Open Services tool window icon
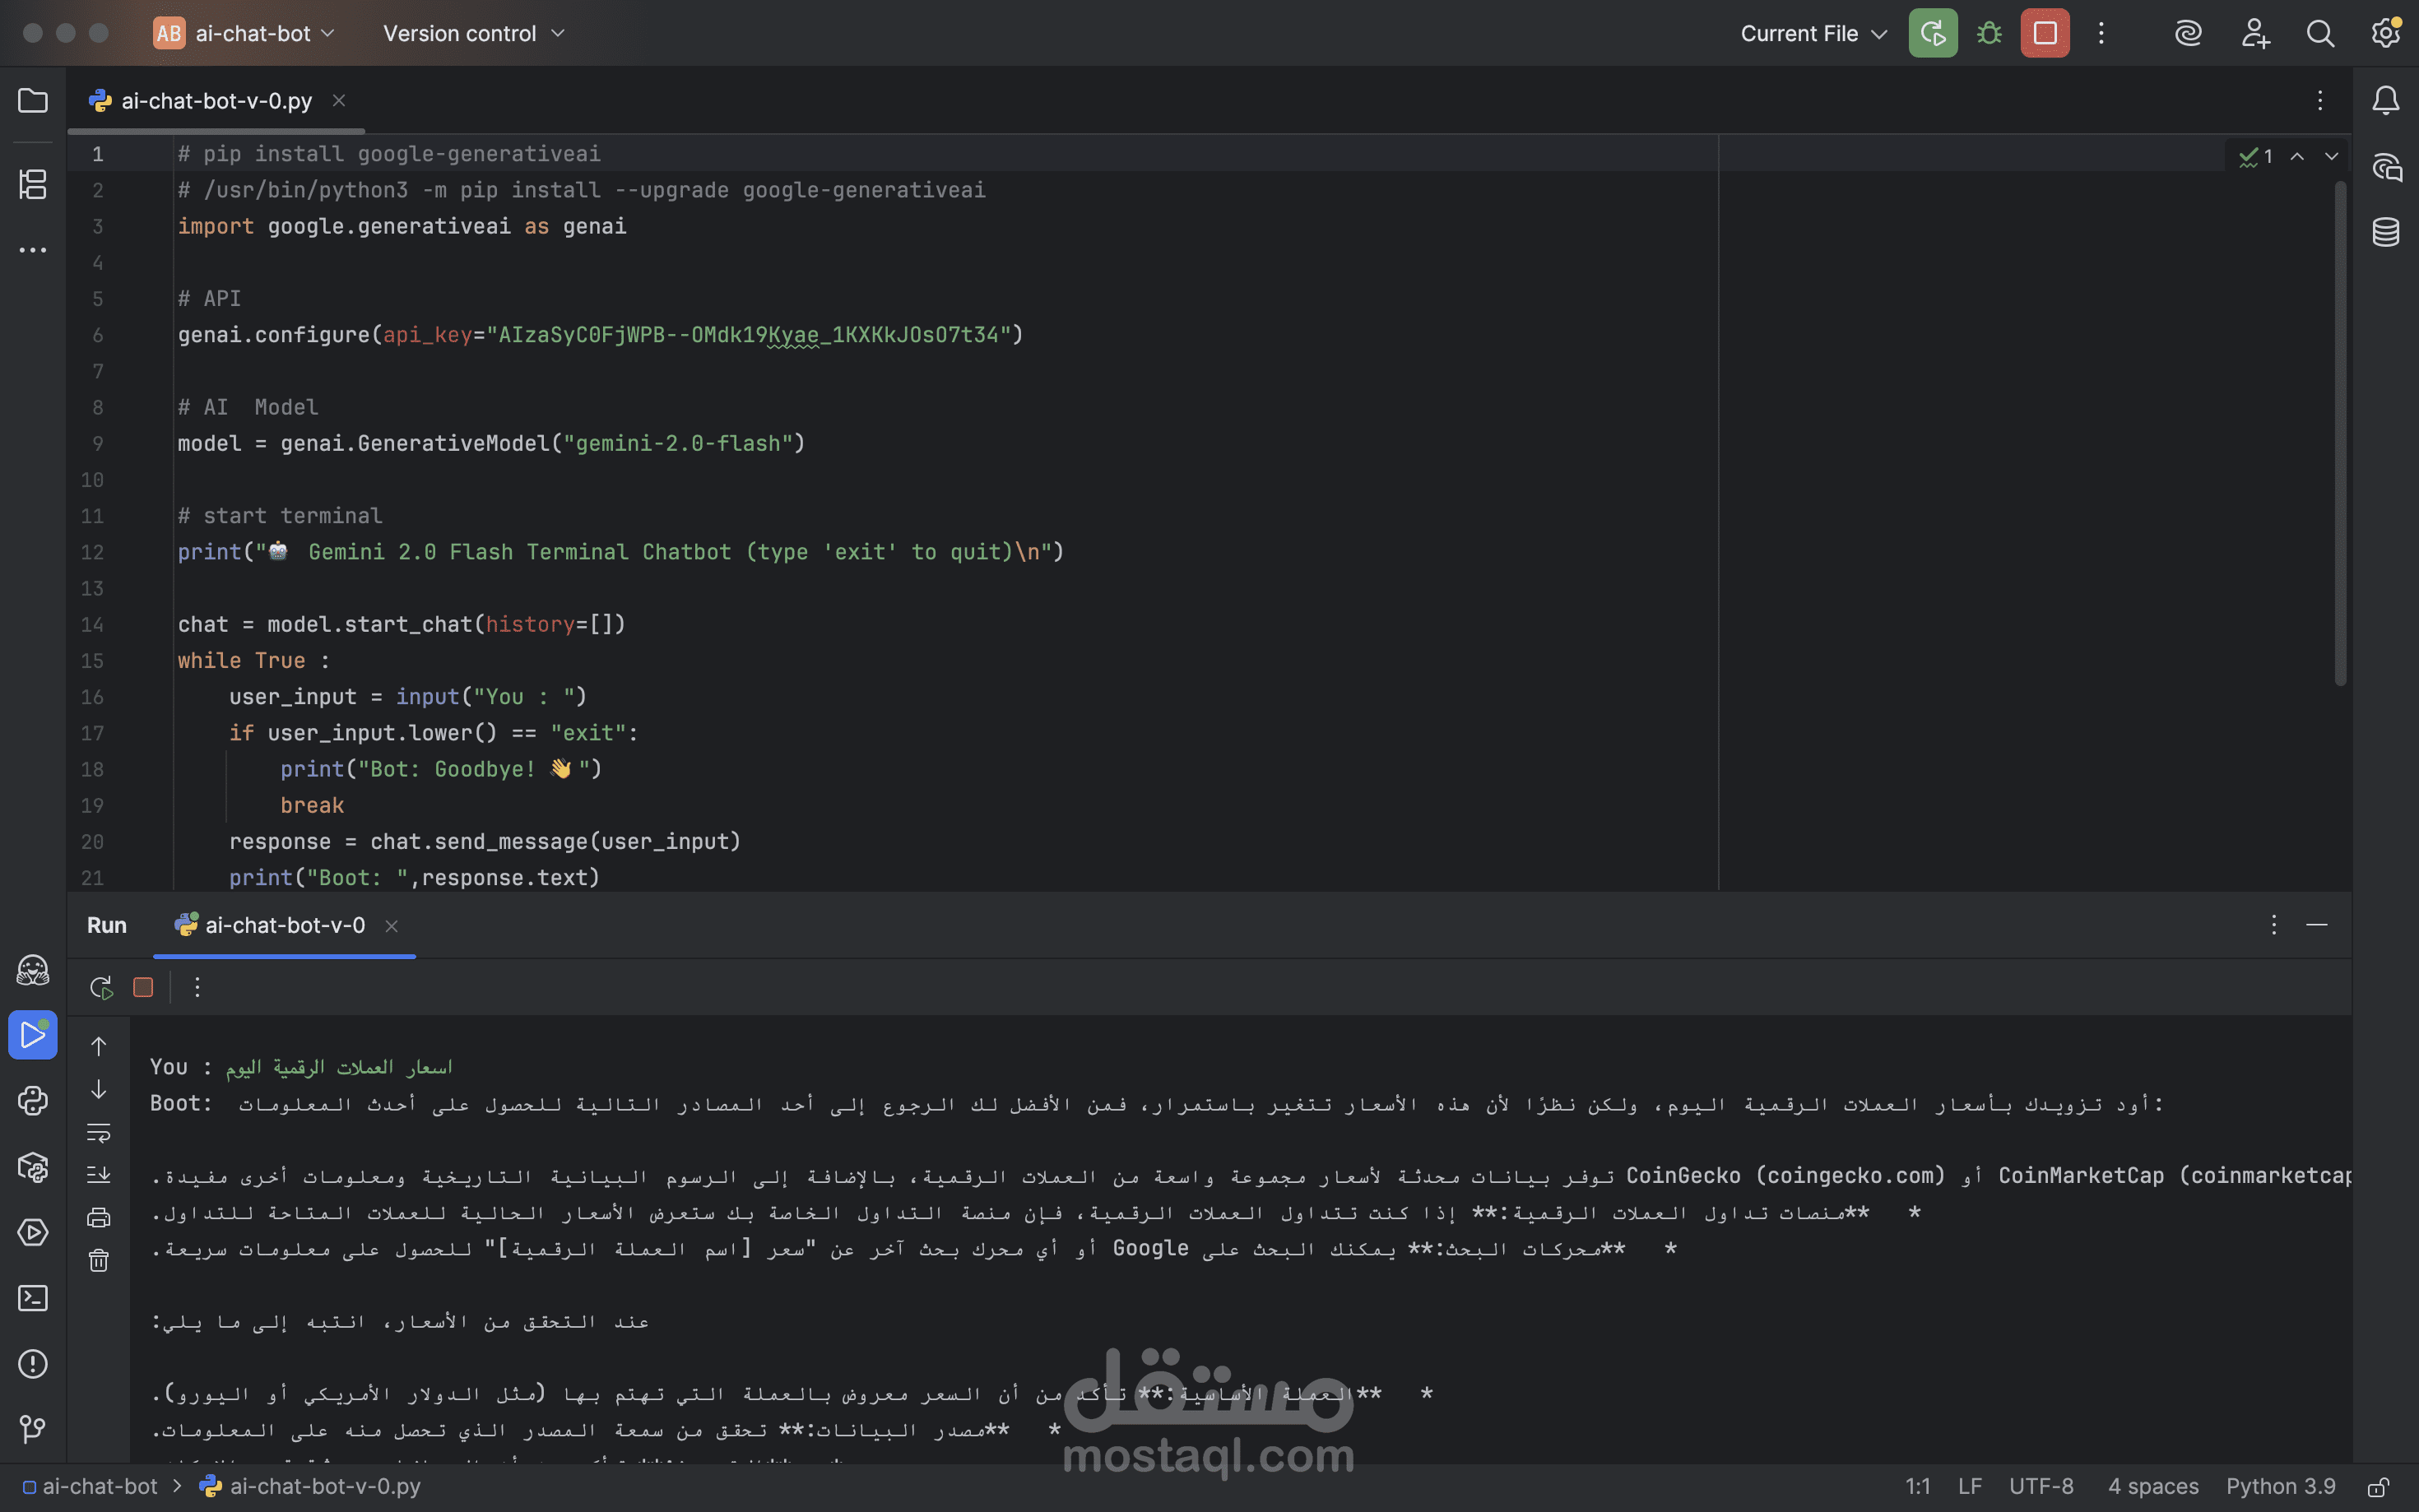Image resolution: width=2419 pixels, height=1512 pixels. click(x=33, y=1232)
